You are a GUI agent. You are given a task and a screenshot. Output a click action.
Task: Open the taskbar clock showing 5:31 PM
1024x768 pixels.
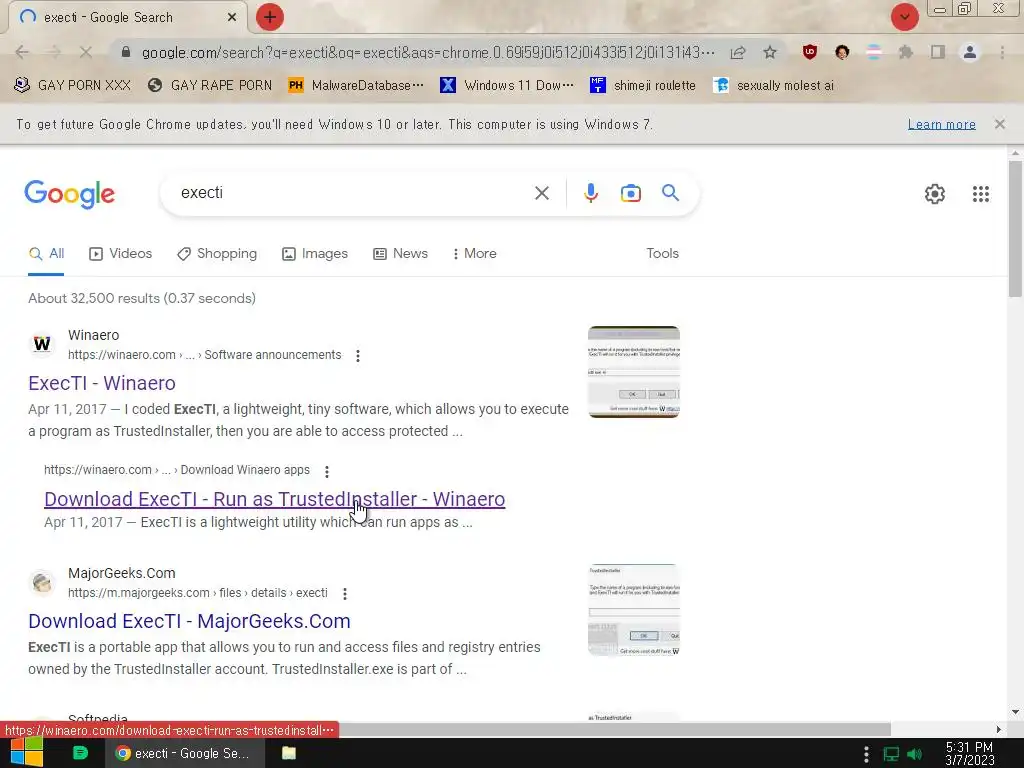(969, 754)
